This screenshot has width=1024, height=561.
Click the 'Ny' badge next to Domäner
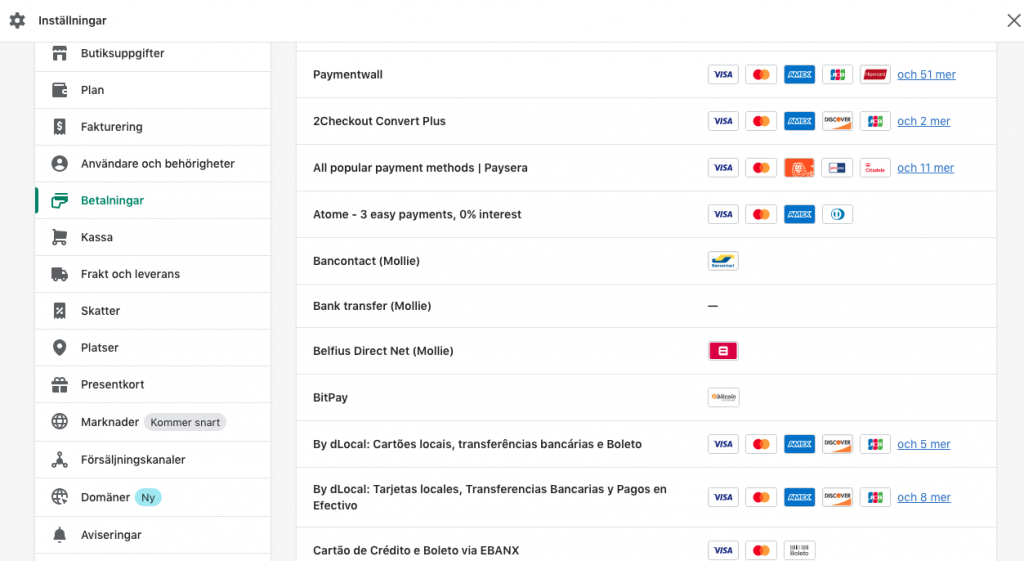click(148, 498)
